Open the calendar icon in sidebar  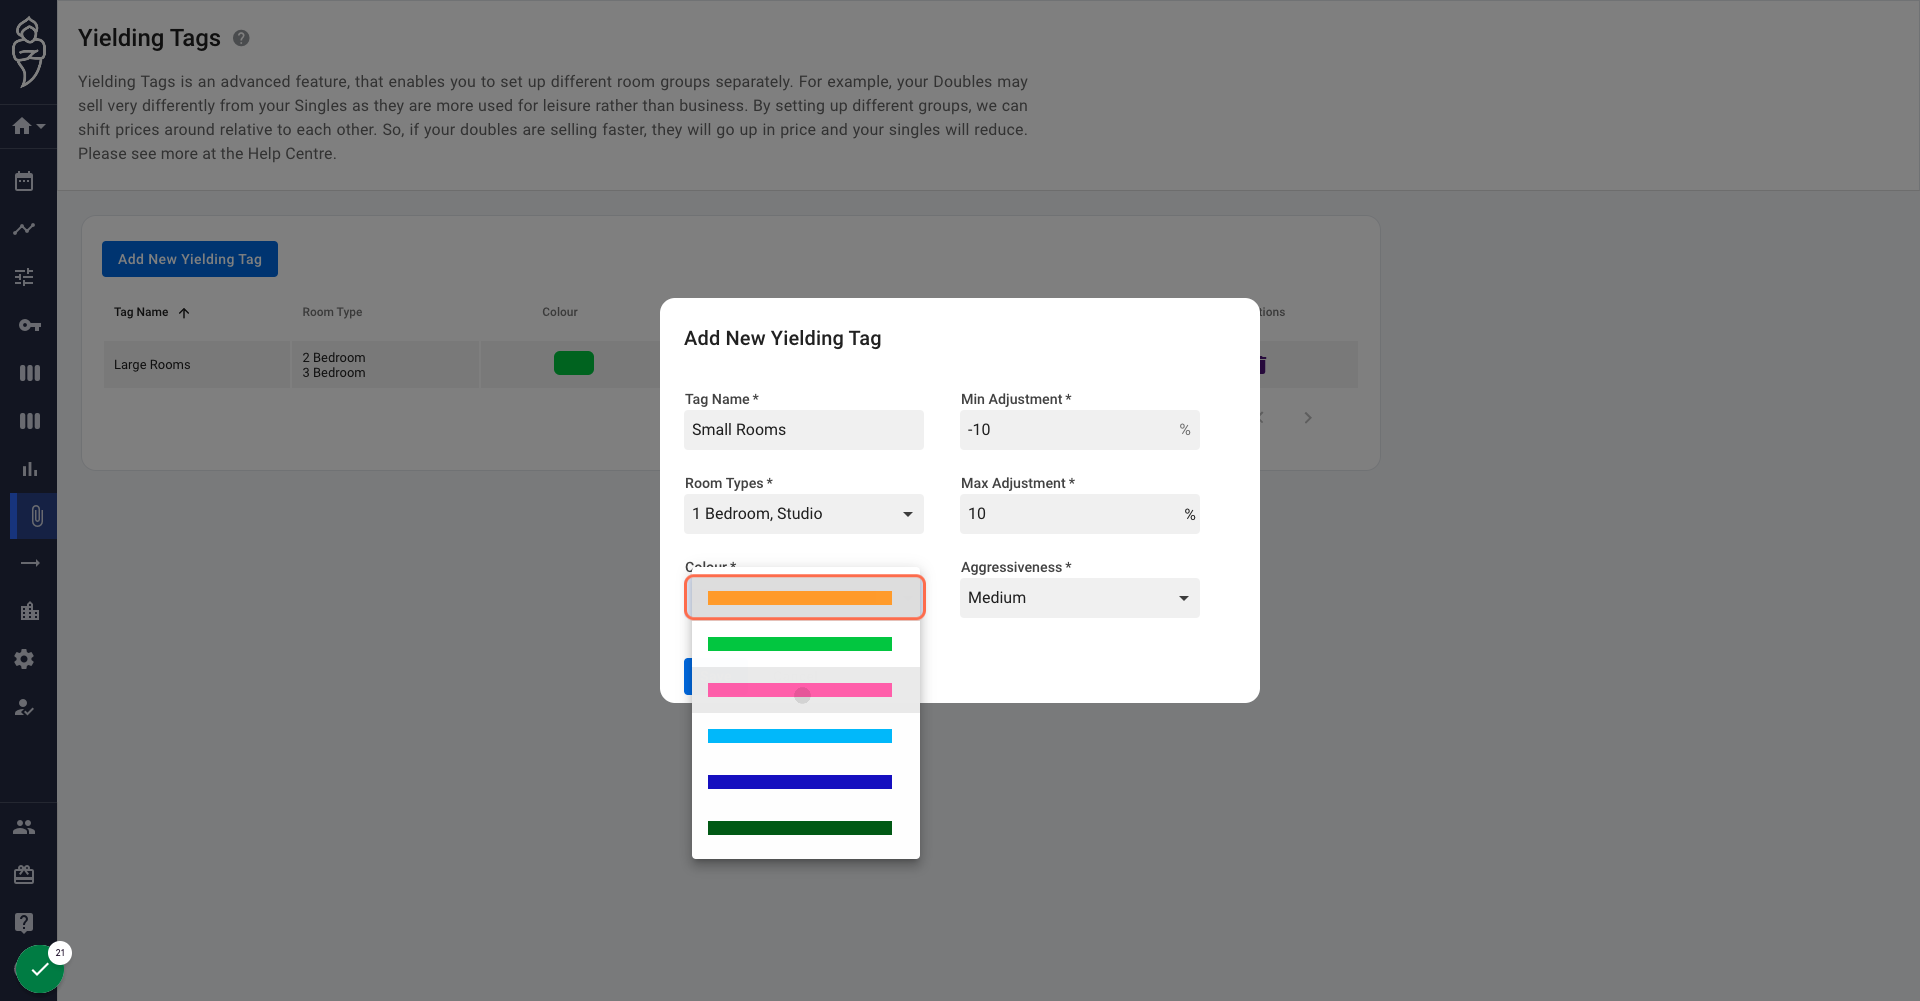(24, 181)
